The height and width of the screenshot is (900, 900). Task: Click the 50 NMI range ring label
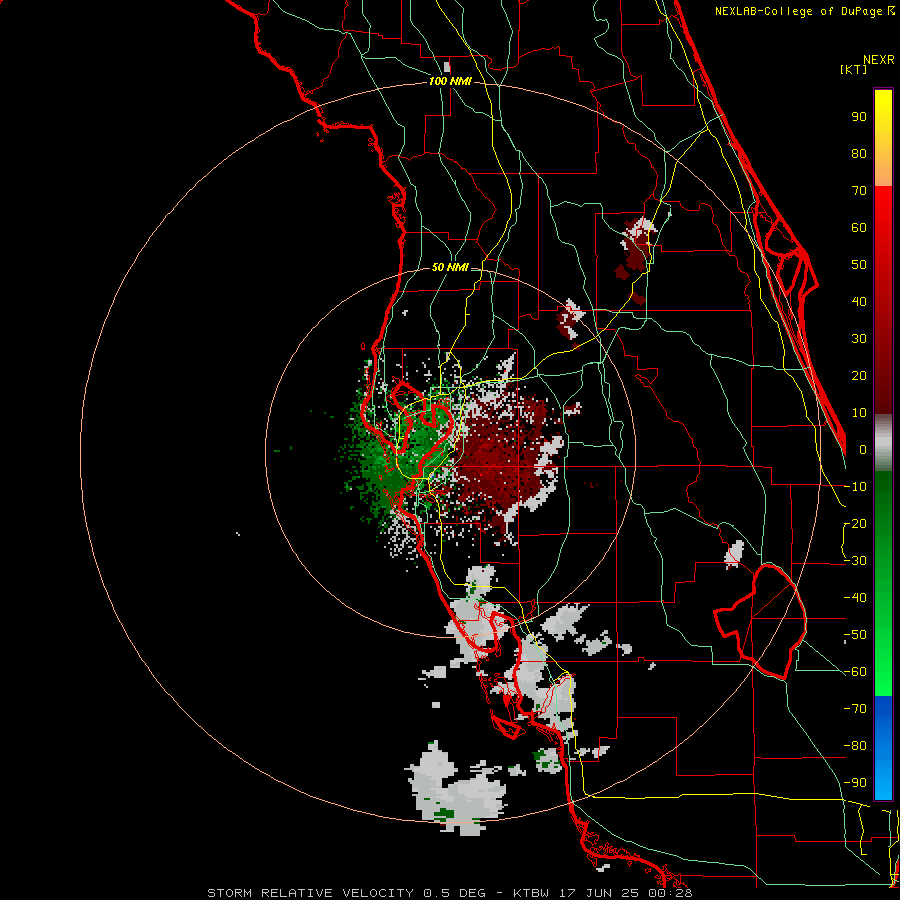[x=449, y=267]
